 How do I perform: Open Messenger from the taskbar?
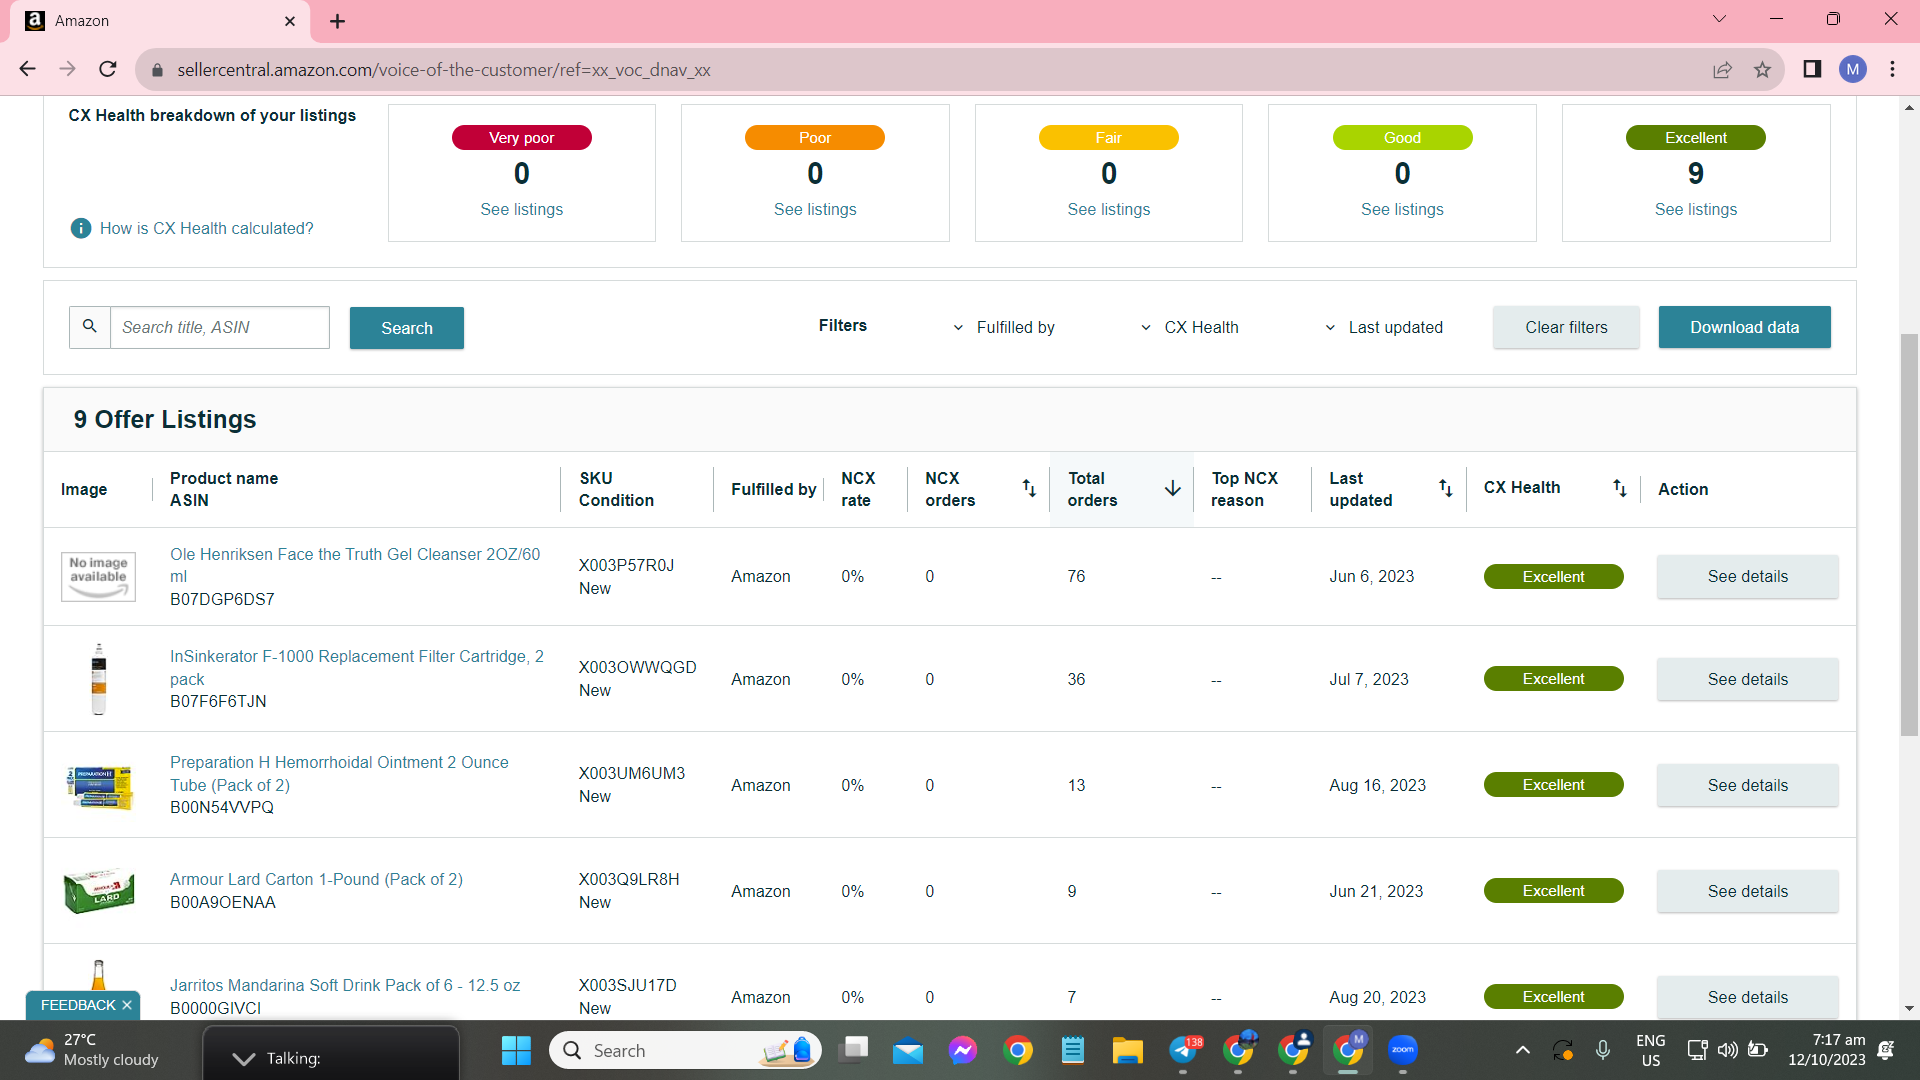coord(963,1050)
